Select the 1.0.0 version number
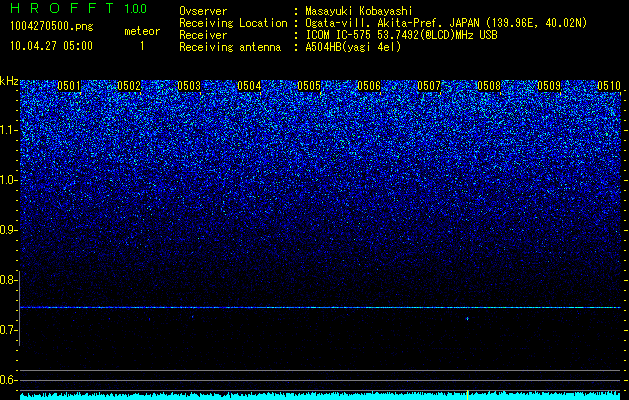This screenshot has width=629, height=400. 136,9
